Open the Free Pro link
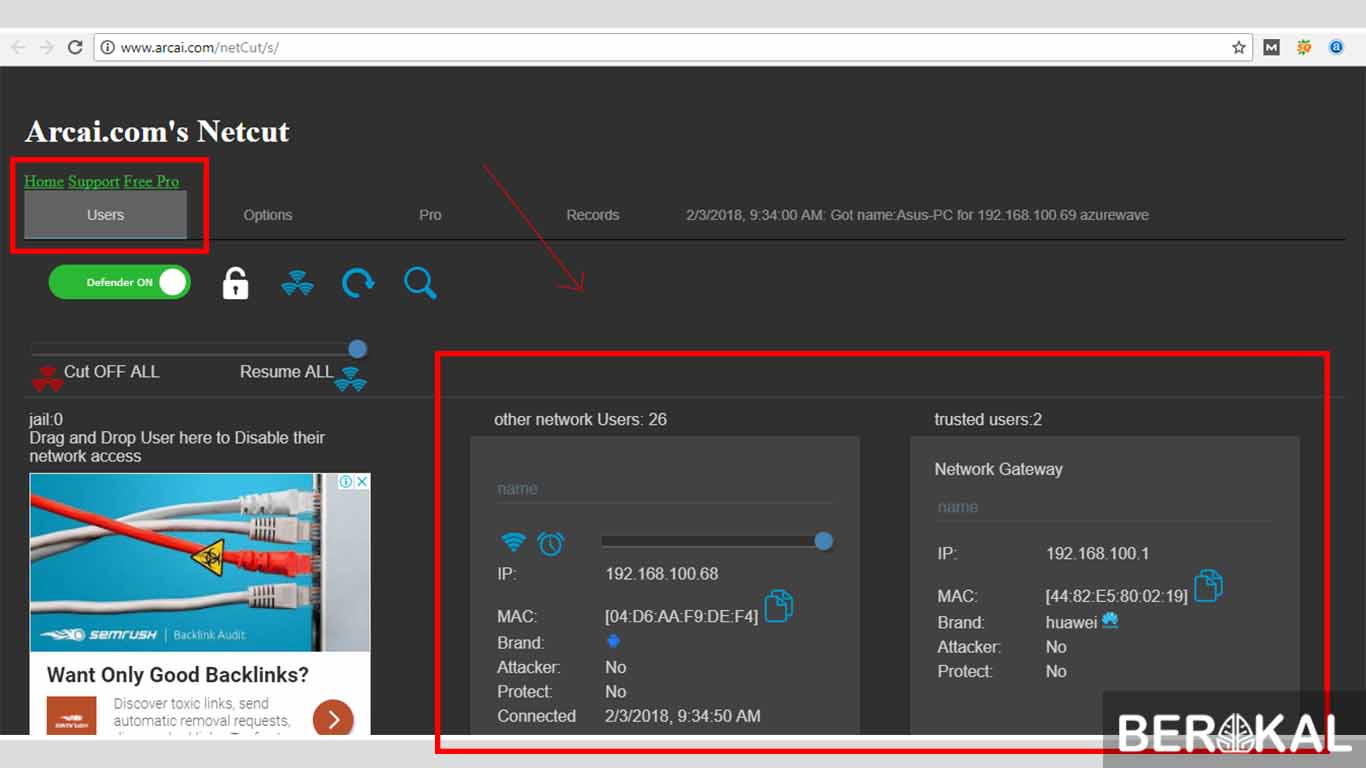 pyautogui.click(x=151, y=181)
